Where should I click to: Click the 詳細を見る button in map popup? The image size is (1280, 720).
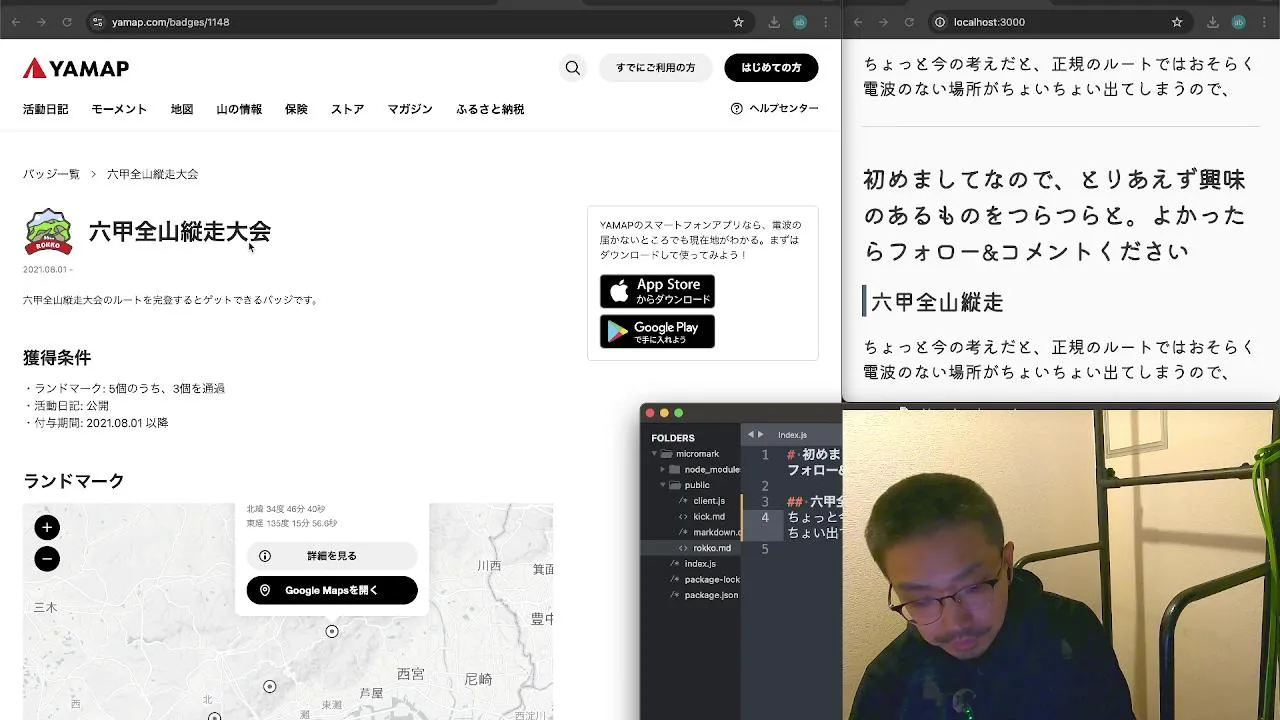pyautogui.click(x=332, y=556)
